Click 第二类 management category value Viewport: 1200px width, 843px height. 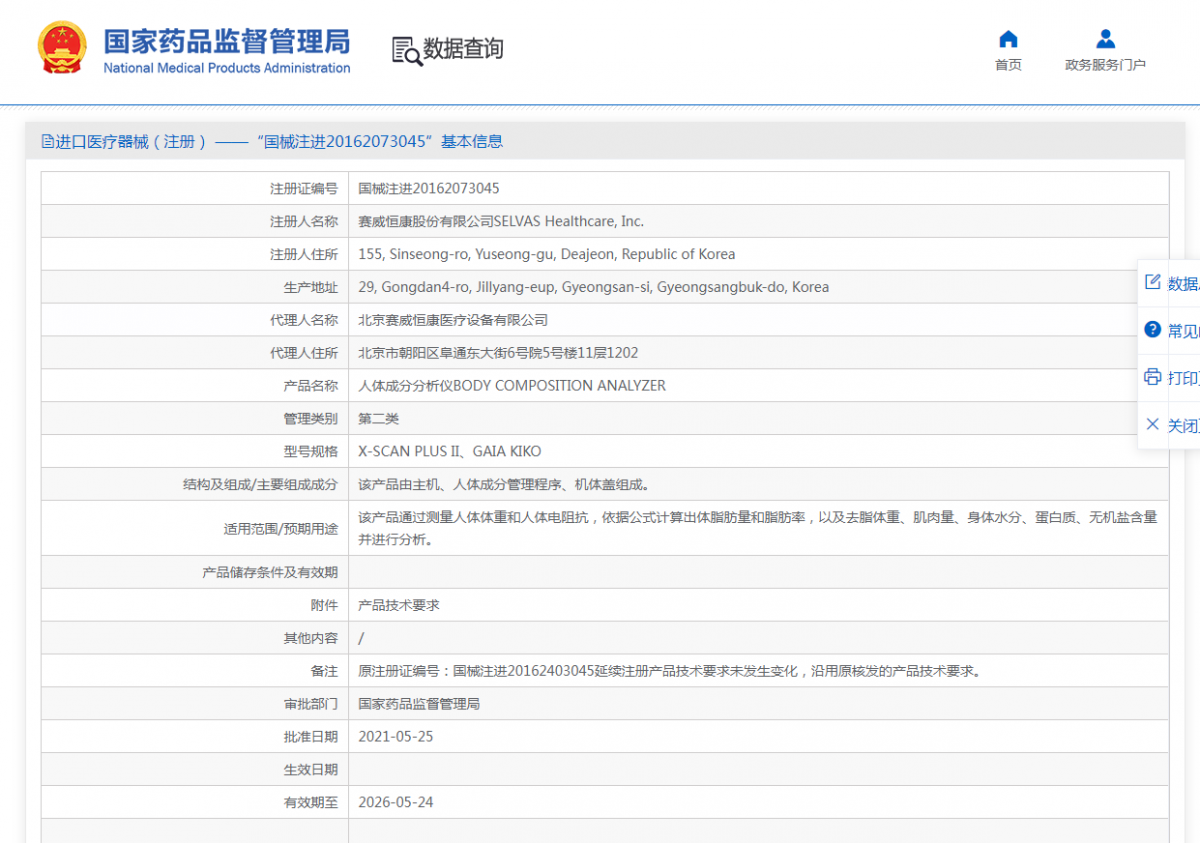pos(378,419)
